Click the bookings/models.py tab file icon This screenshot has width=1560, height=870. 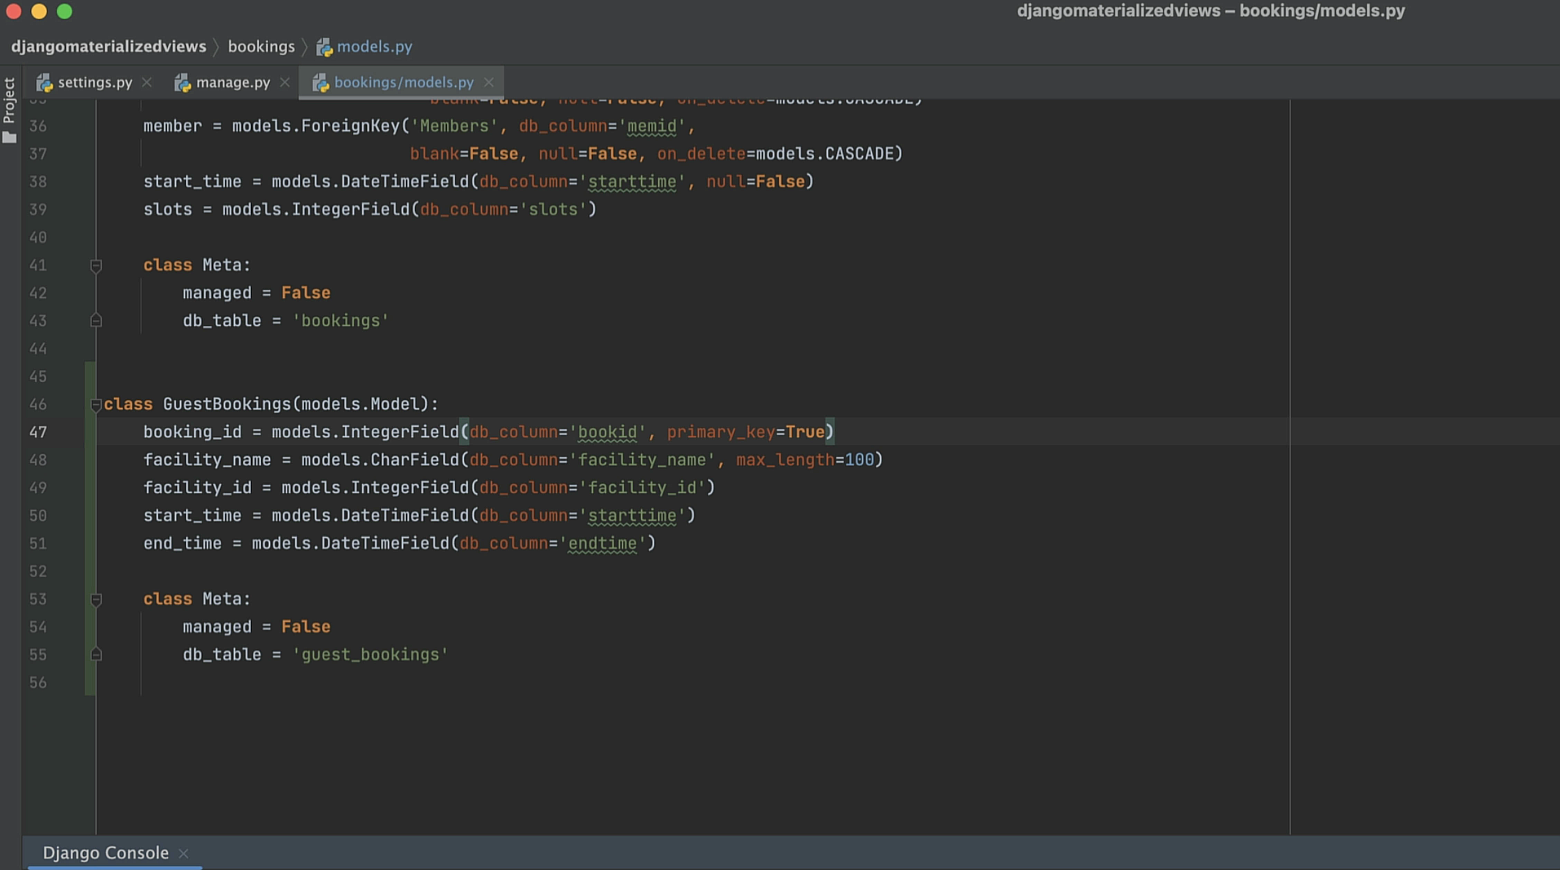tap(320, 83)
